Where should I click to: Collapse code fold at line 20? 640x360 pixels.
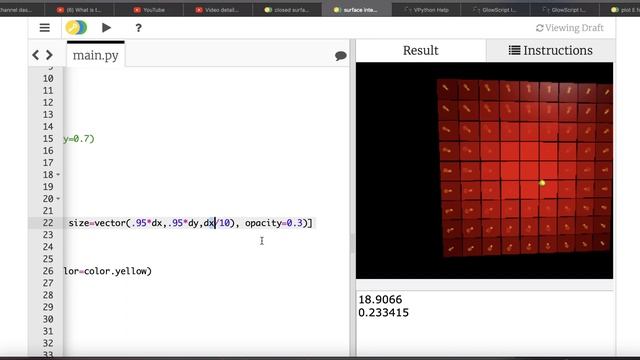(x=58, y=199)
